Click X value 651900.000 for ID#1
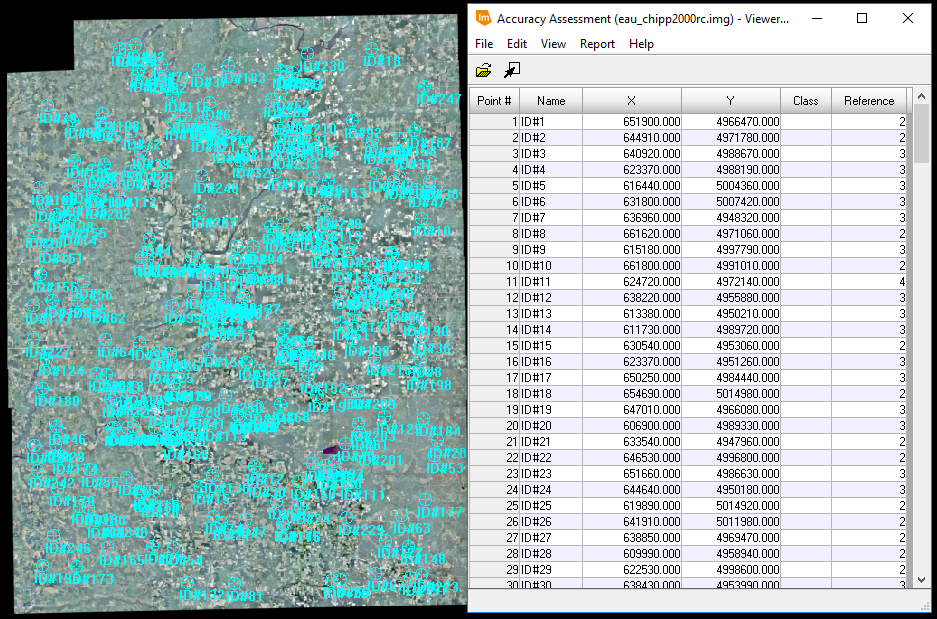The image size is (937, 619). click(x=632, y=122)
